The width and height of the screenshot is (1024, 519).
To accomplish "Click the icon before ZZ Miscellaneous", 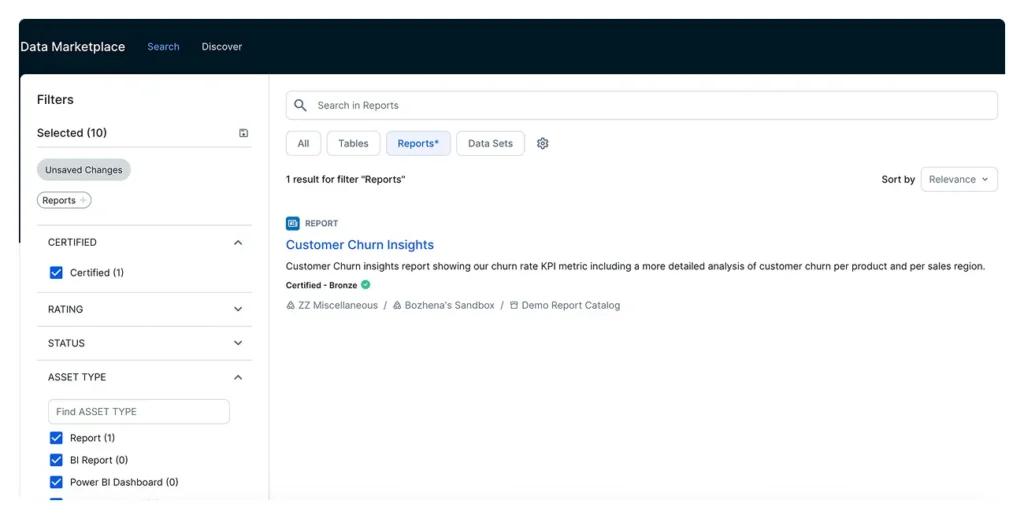I will click(291, 306).
